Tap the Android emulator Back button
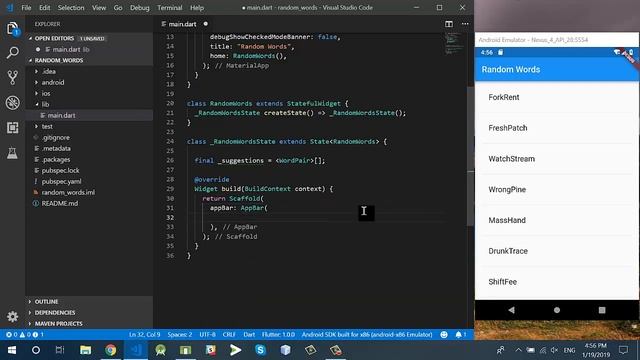 pyautogui.click(x=511, y=310)
